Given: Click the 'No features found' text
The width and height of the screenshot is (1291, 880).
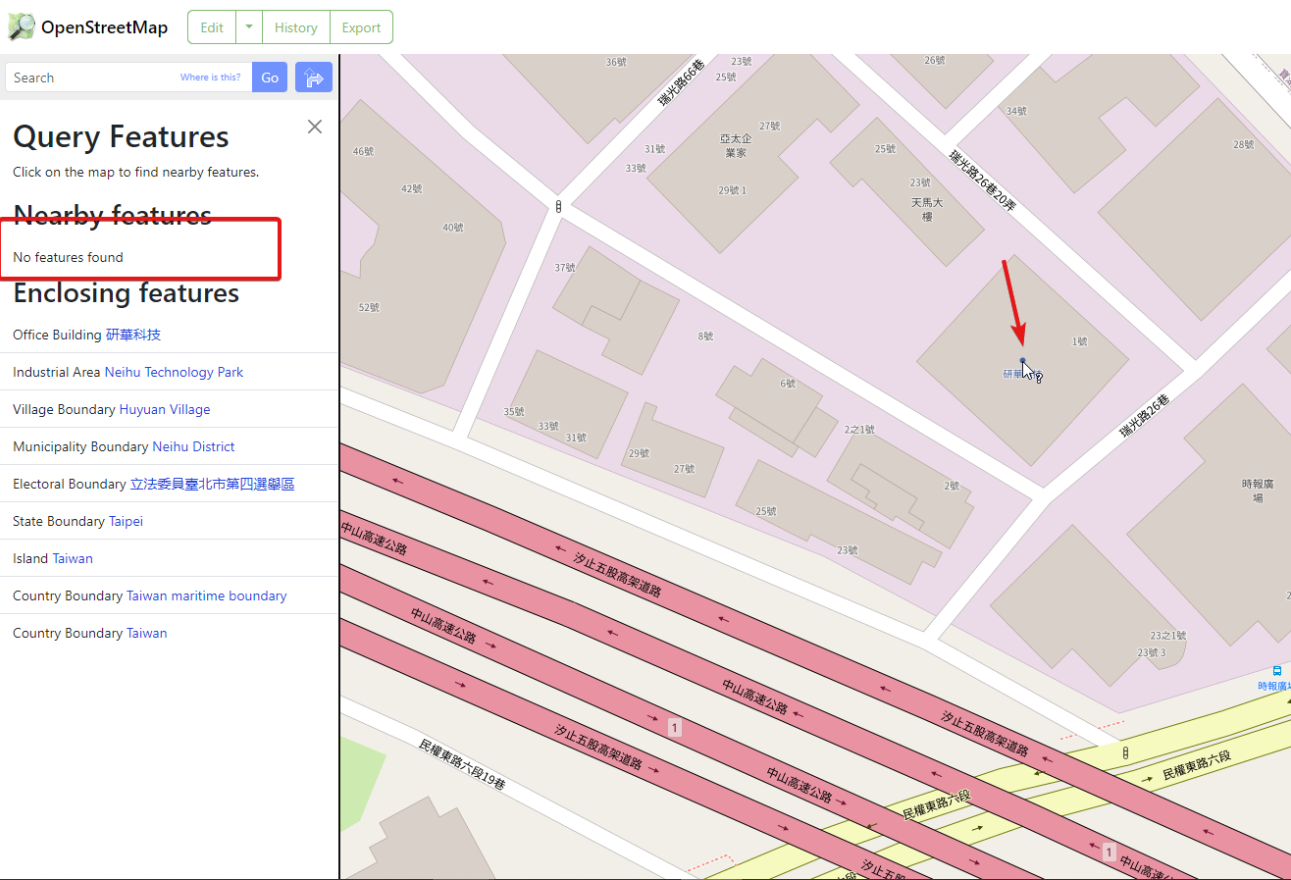Looking at the screenshot, I should click(x=68, y=257).
